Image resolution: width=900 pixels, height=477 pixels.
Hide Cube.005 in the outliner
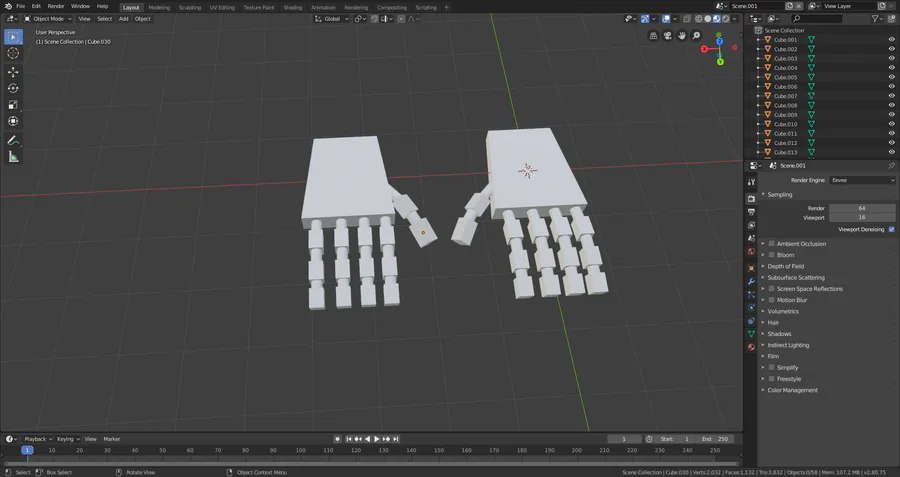[891, 77]
